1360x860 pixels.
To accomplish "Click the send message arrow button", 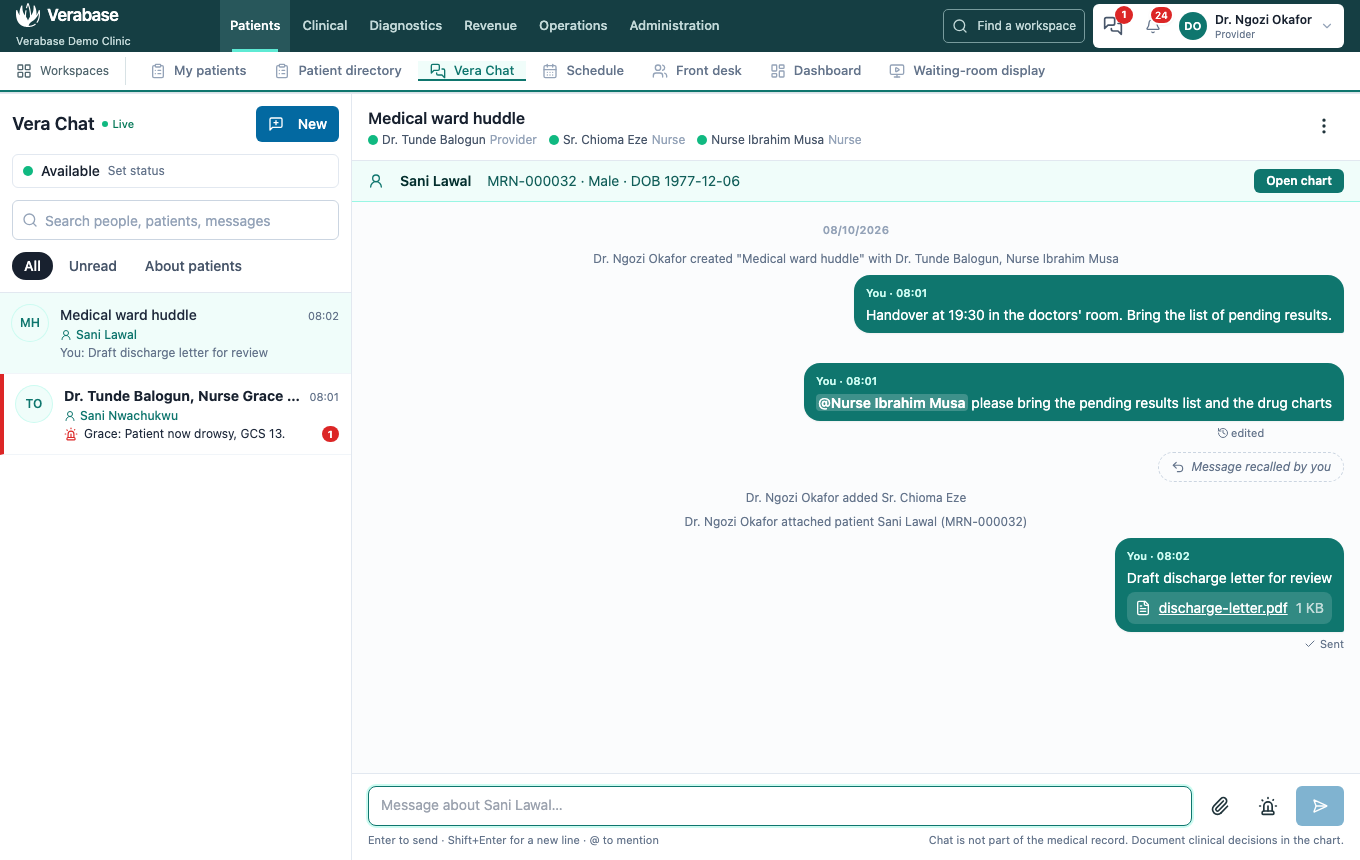I will click(x=1320, y=806).
